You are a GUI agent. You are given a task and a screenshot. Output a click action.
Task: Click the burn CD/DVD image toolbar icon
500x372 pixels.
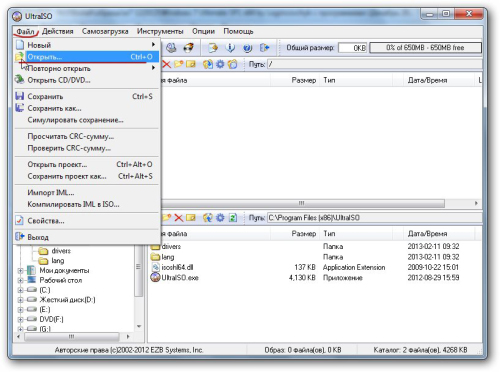click(189, 48)
